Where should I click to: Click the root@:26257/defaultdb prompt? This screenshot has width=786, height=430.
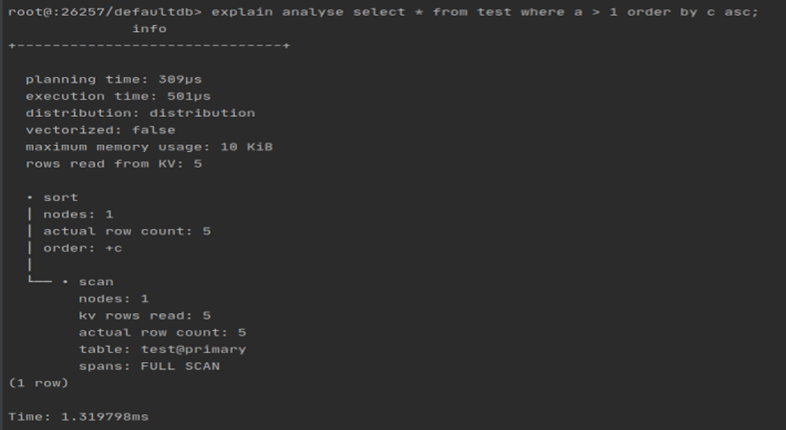pyautogui.click(x=105, y=12)
